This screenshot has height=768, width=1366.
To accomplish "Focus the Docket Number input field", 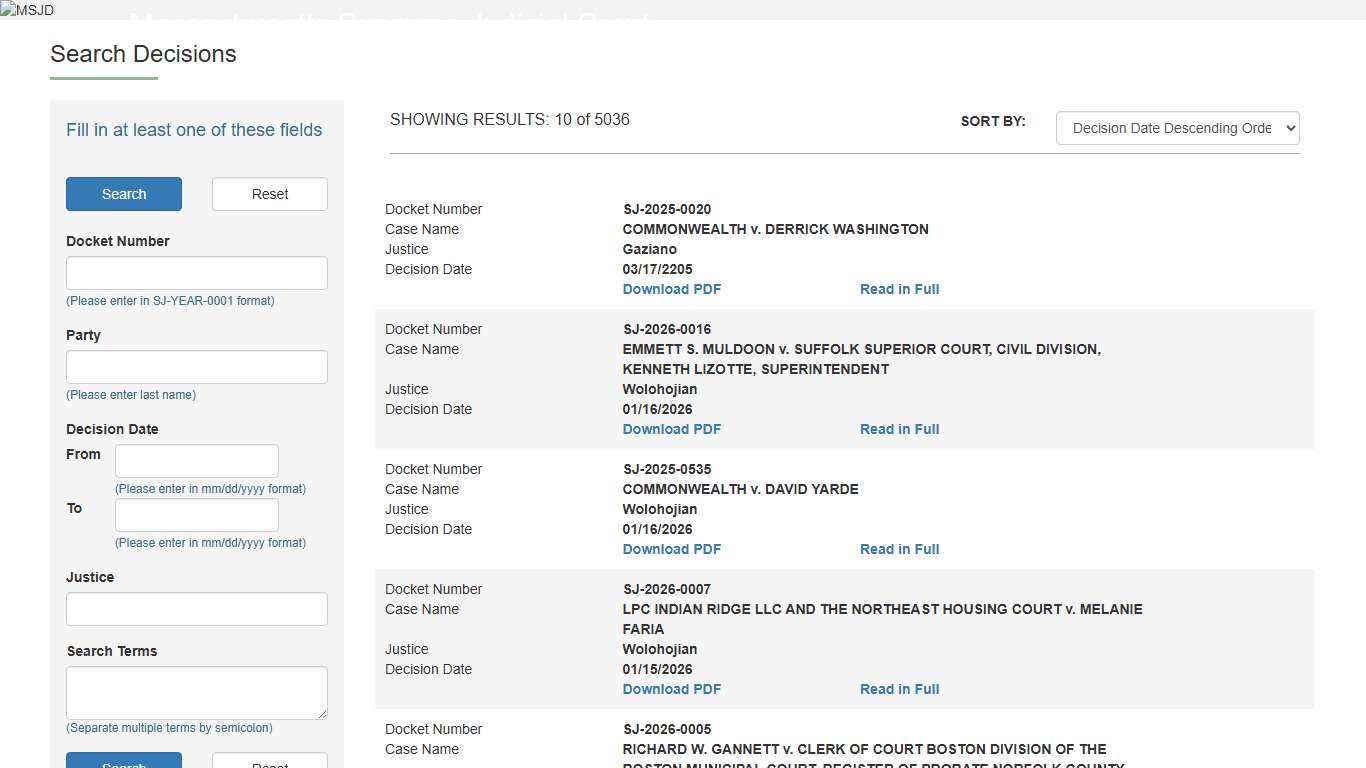I will tap(196, 273).
